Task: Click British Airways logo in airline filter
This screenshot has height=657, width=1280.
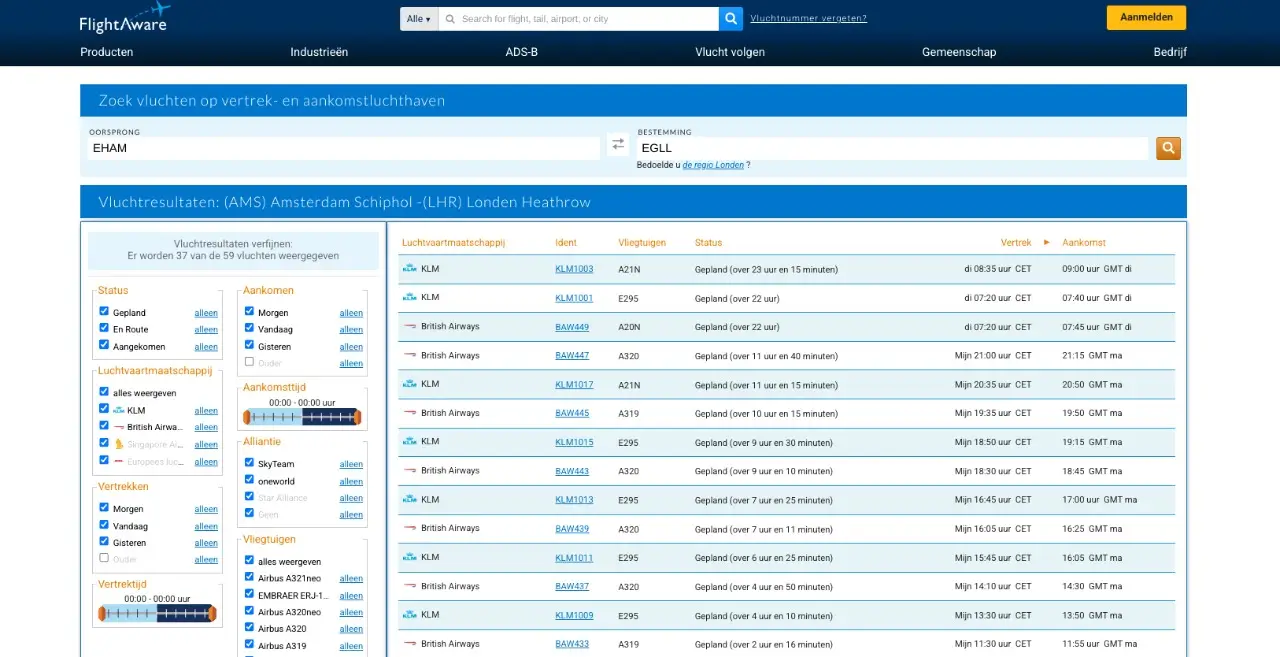Action: click(x=119, y=427)
